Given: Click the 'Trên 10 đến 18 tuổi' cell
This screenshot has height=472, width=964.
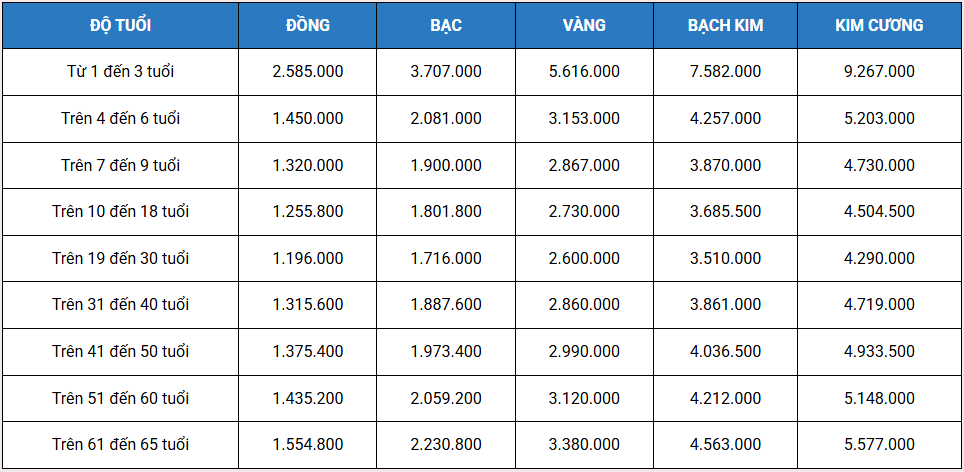Looking at the screenshot, I should (120, 211).
